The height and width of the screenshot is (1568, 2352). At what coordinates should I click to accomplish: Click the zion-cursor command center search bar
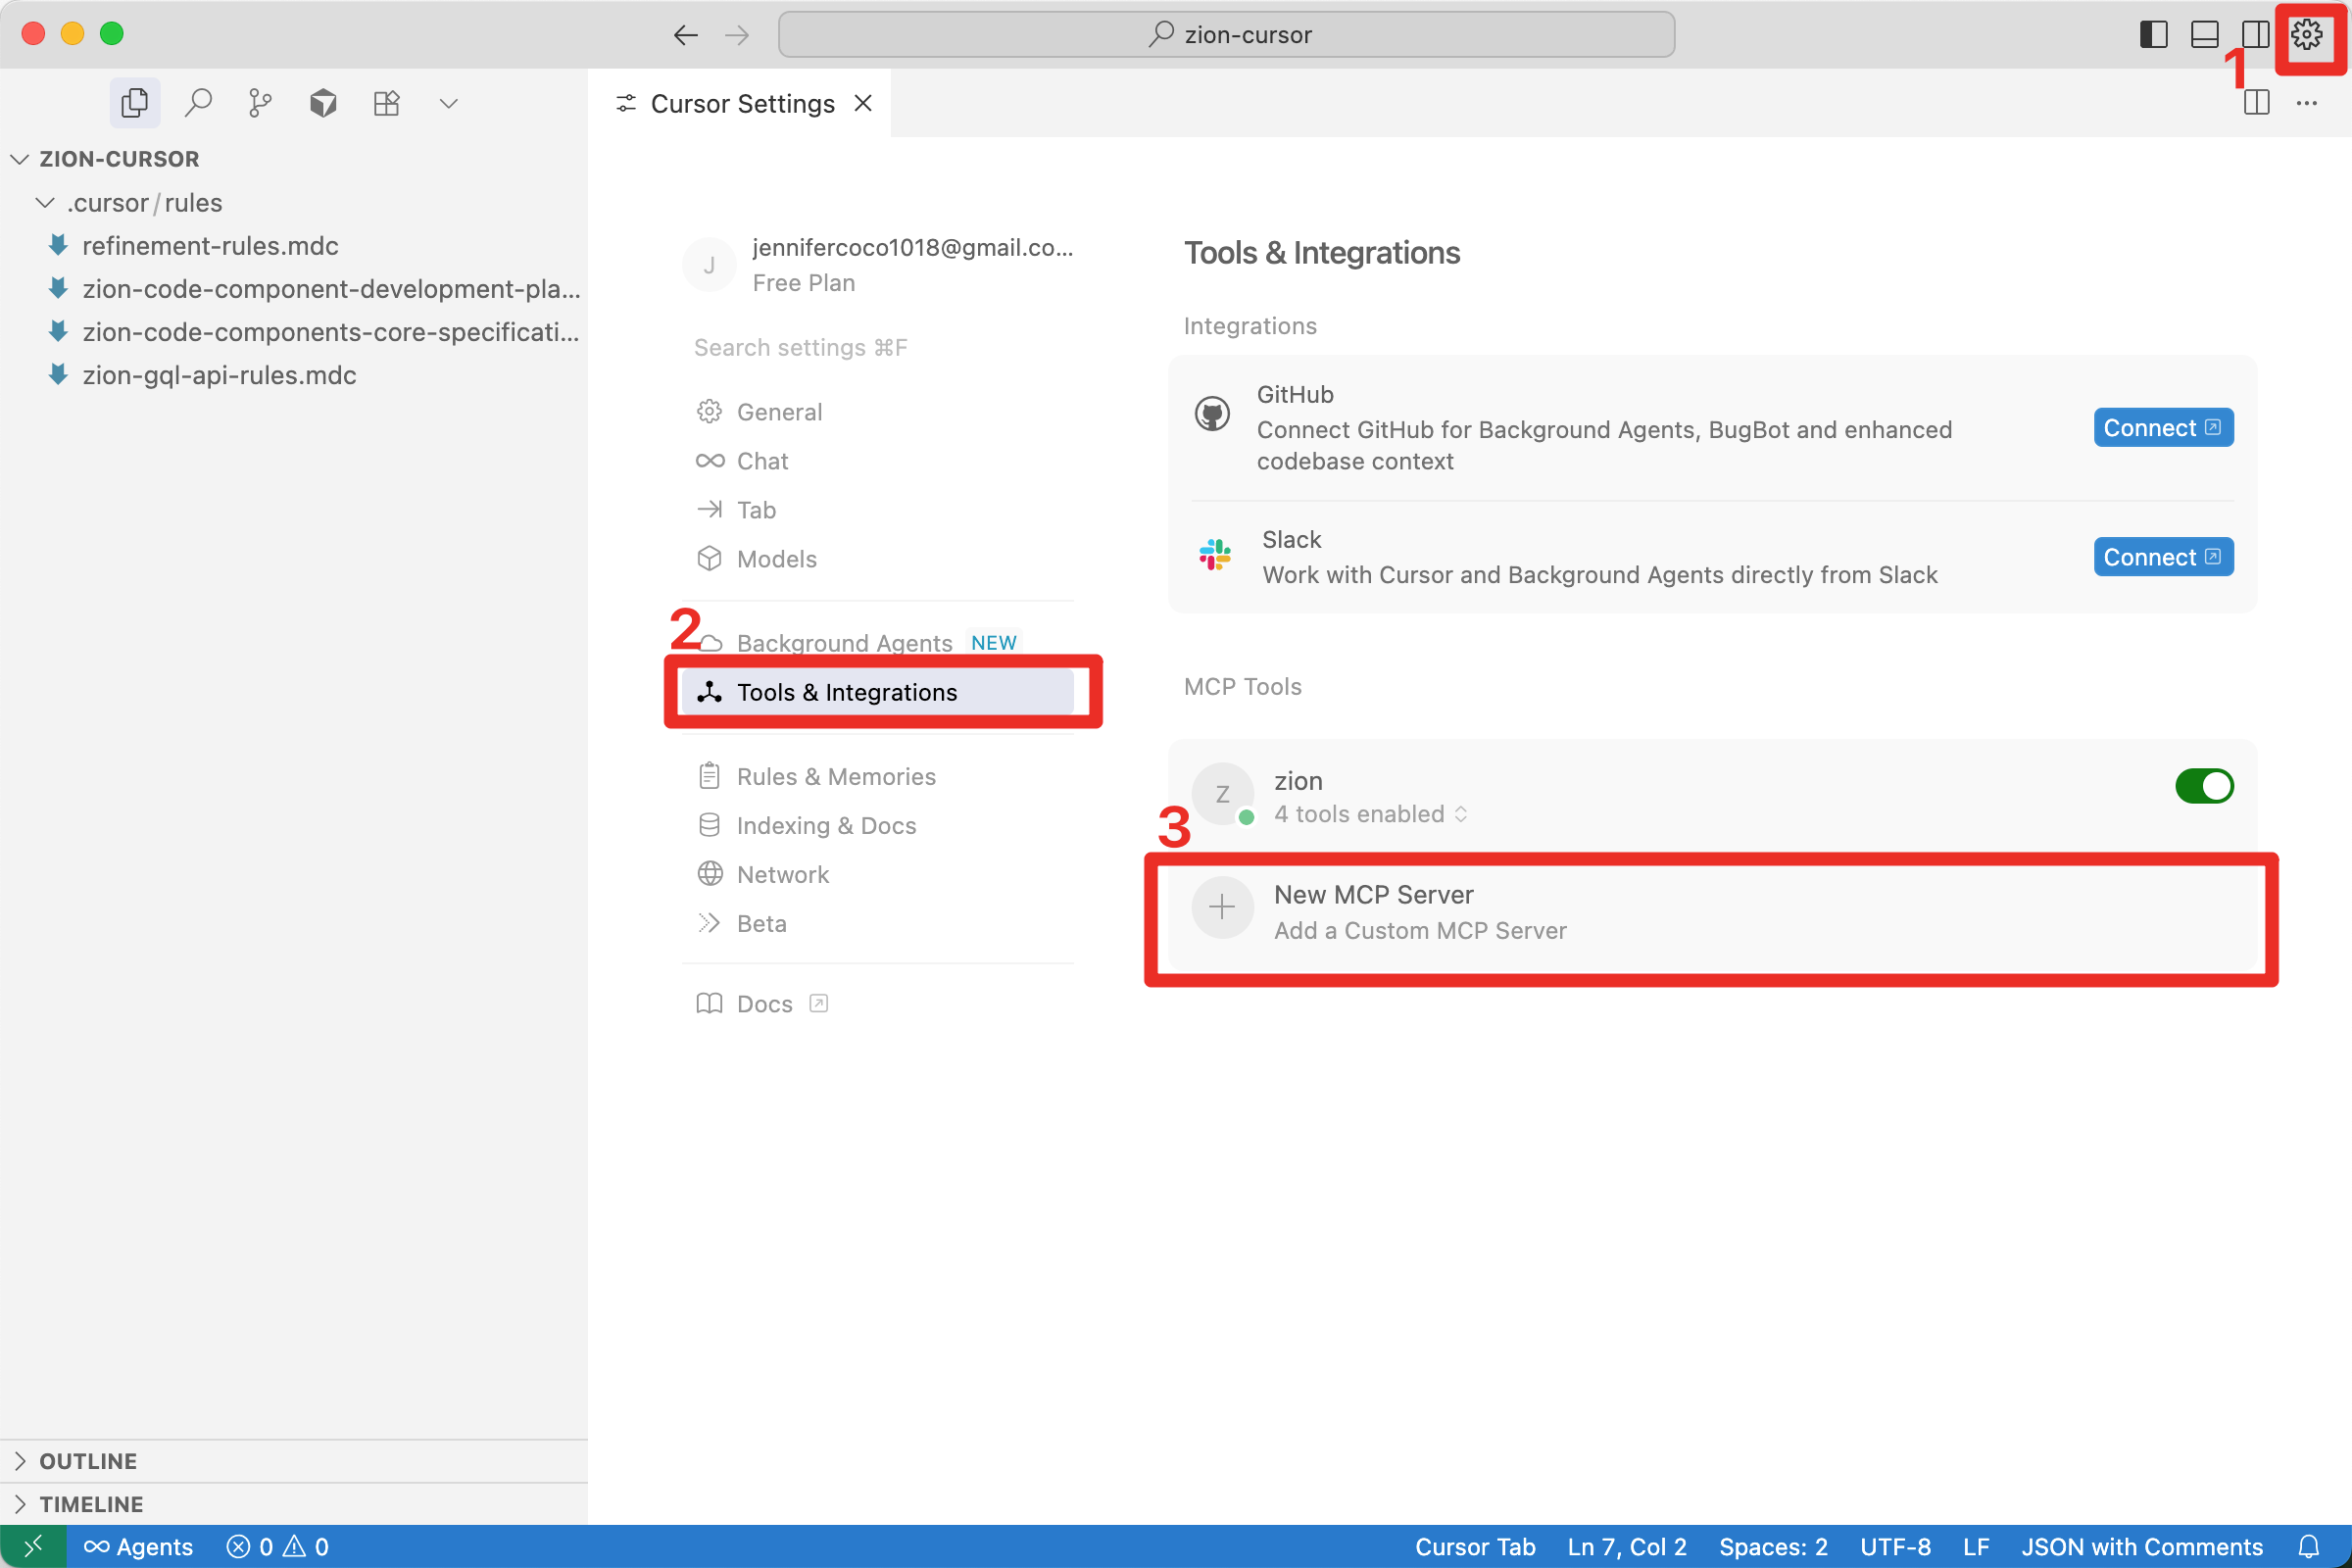[1226, 35]
